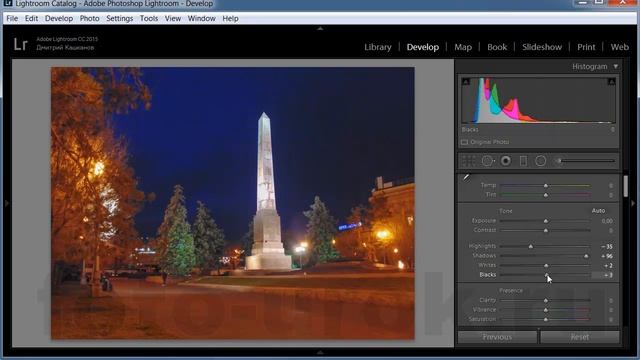Viewport: 640px width, 360px height.
Task: Toggle the shadow clipping indicator in histogram
Action: (x=466, y=82)
